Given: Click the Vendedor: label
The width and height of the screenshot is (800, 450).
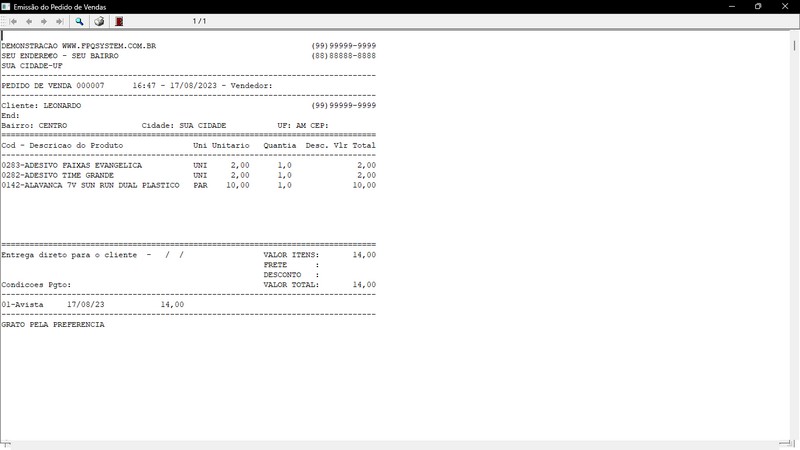Looking at the screenshot, I should click(x=252, y=86).
